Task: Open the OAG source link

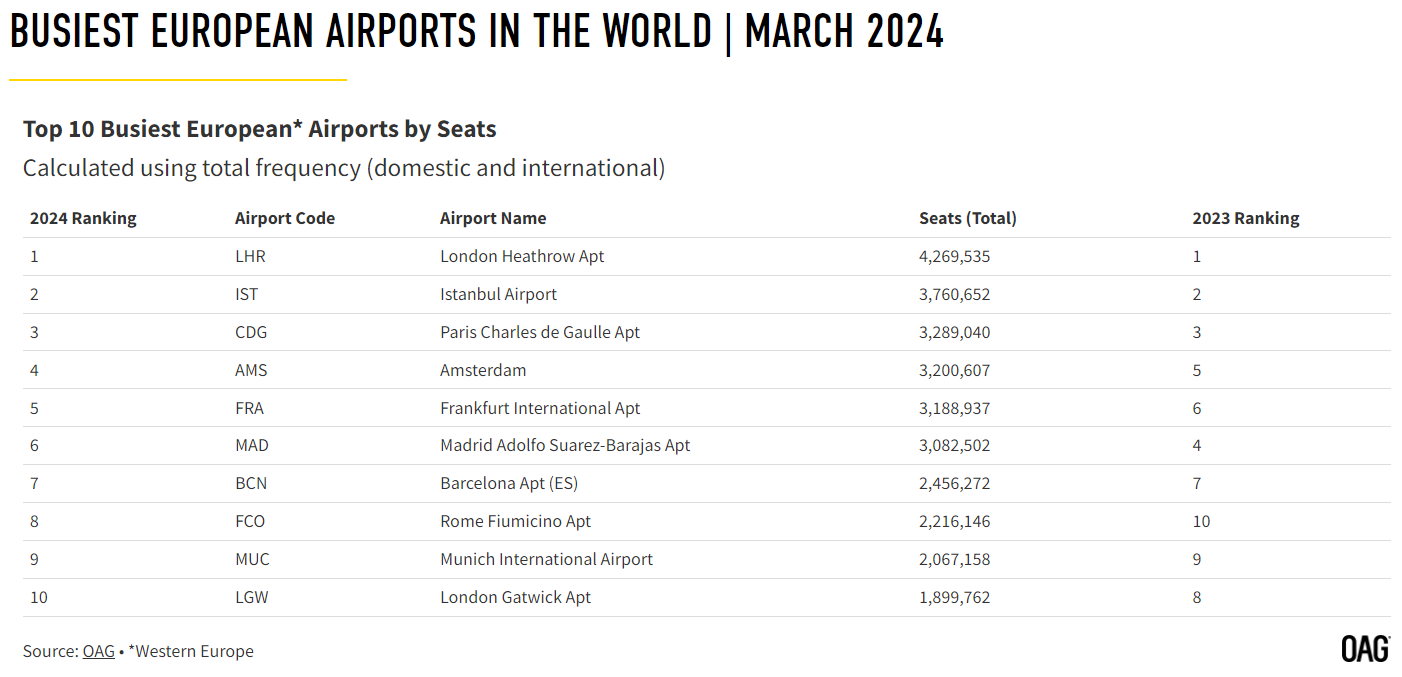Action: coord(99,651)
